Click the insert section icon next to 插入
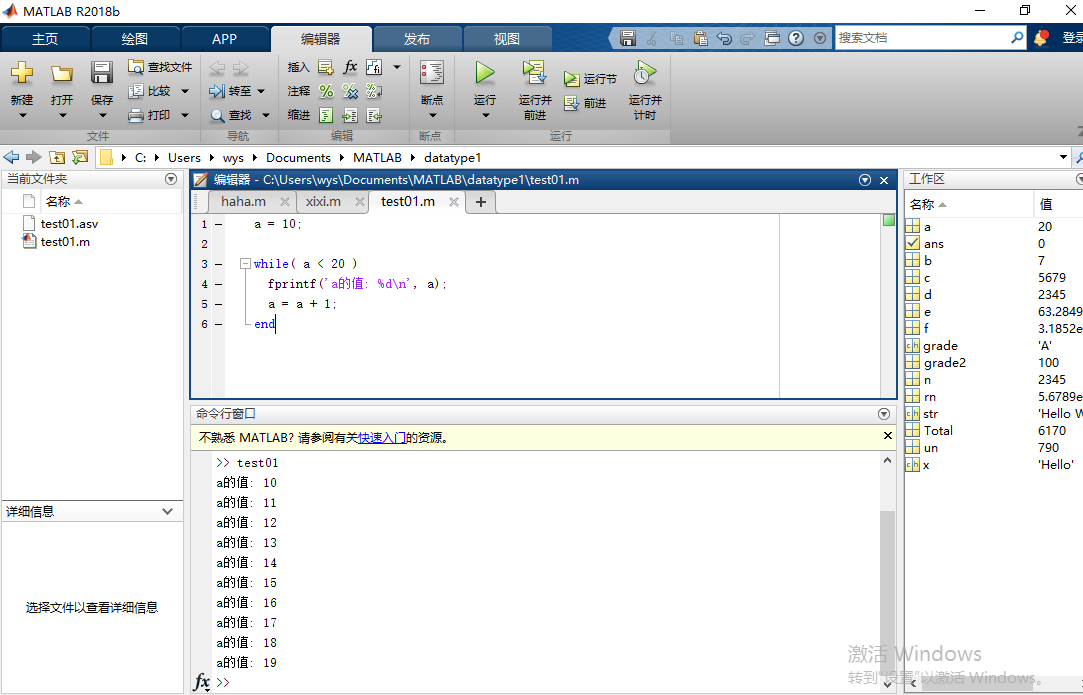This screenshot has width=1083, height=695. click(326, 67)
